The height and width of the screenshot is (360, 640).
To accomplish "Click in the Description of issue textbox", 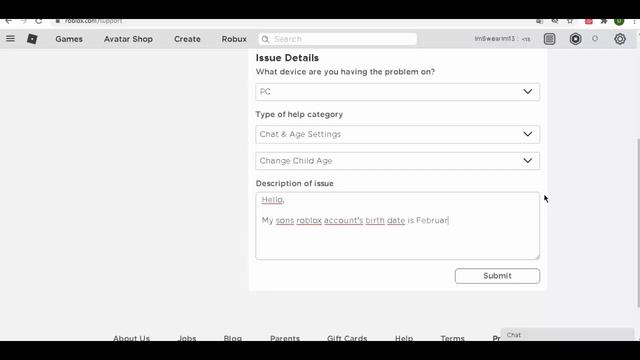I will coord(398,226).
